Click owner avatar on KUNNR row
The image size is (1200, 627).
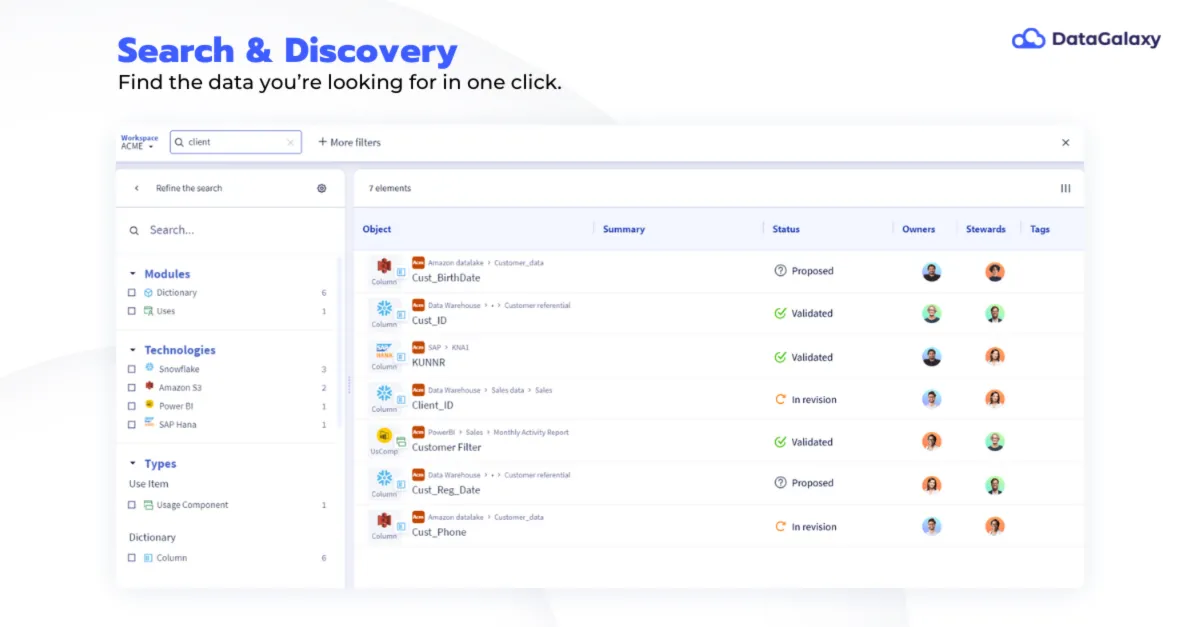[932, 357]
